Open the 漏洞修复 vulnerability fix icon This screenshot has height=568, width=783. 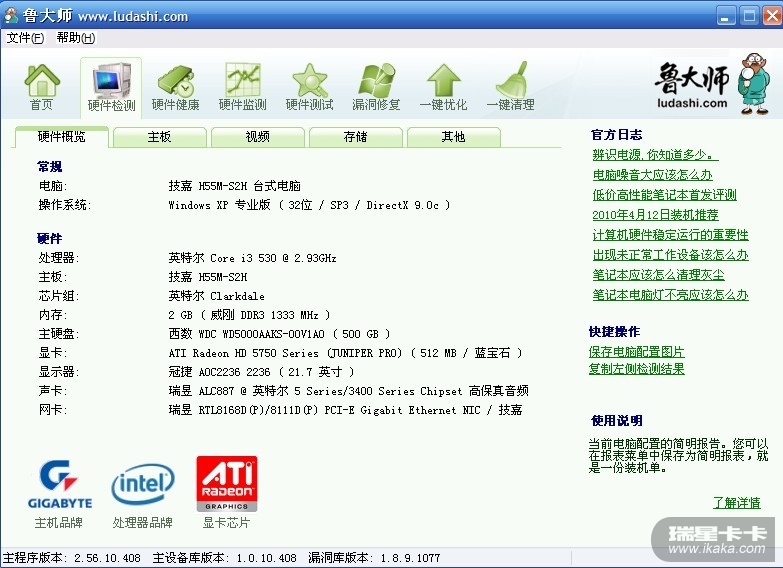[x=377, y=87]
